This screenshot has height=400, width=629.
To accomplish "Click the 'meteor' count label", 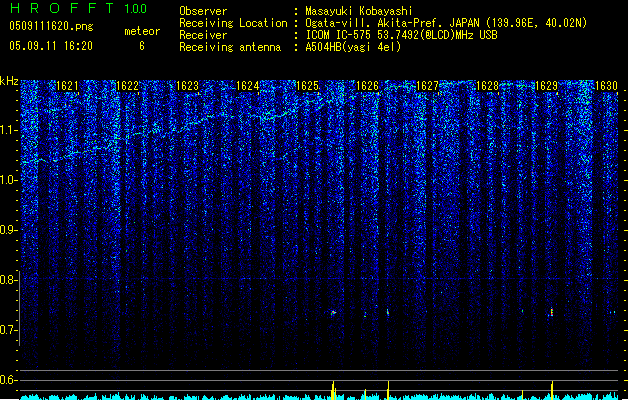I will coord(142,31).
